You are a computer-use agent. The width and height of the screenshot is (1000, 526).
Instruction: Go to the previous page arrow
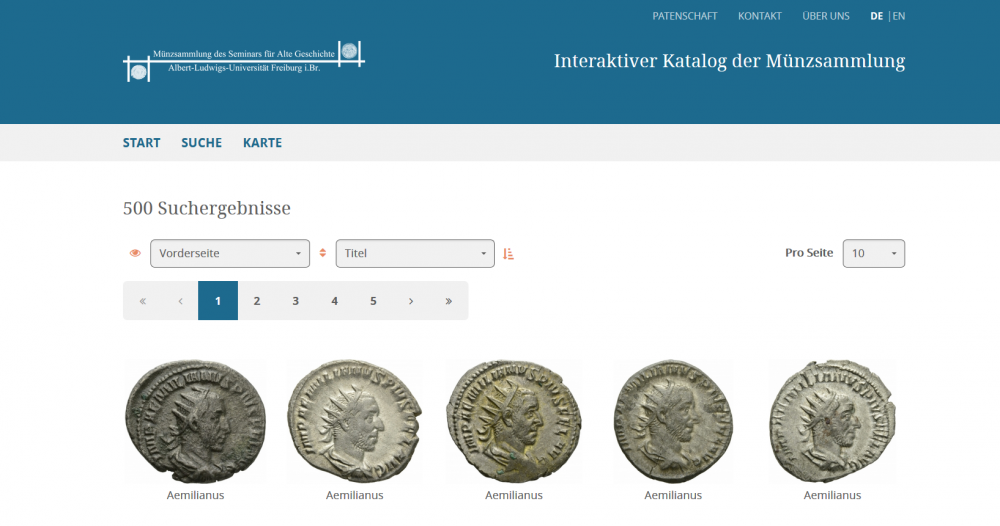click(180, 301)
